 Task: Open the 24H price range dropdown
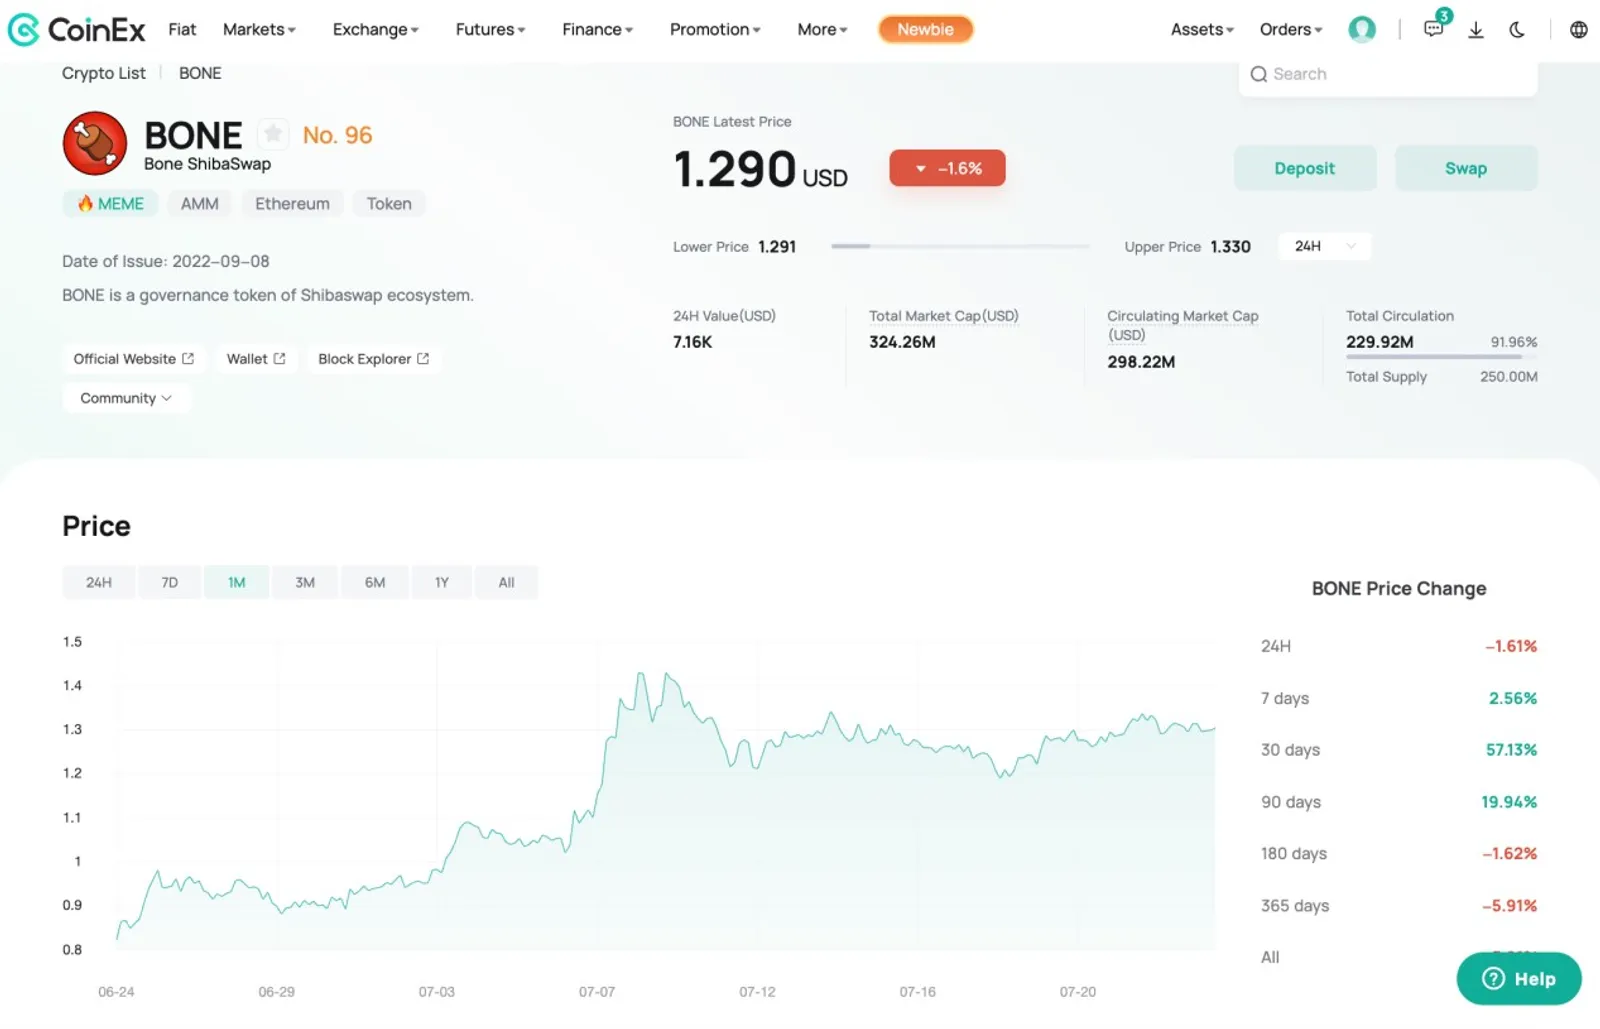coord(1324,246)
